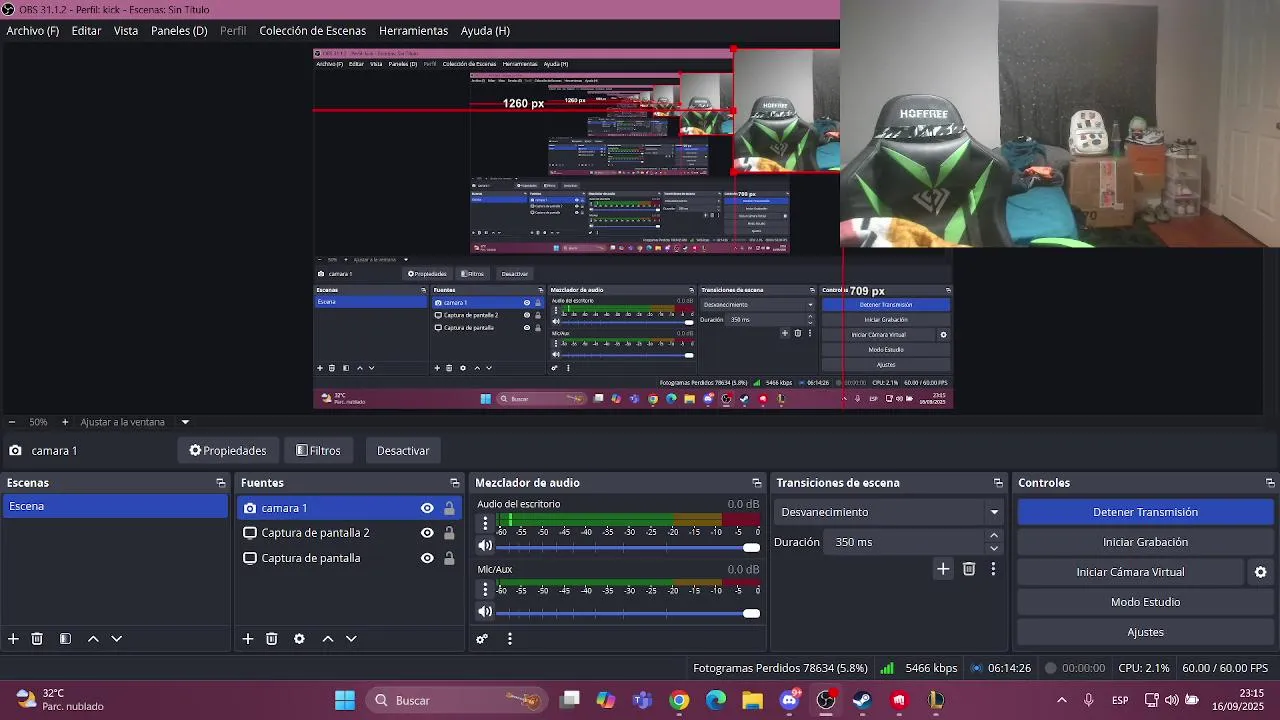Screen dimensions: 1280x720
Task: Open League of Legends taskbar icon
Action: [x=936, y=700]
